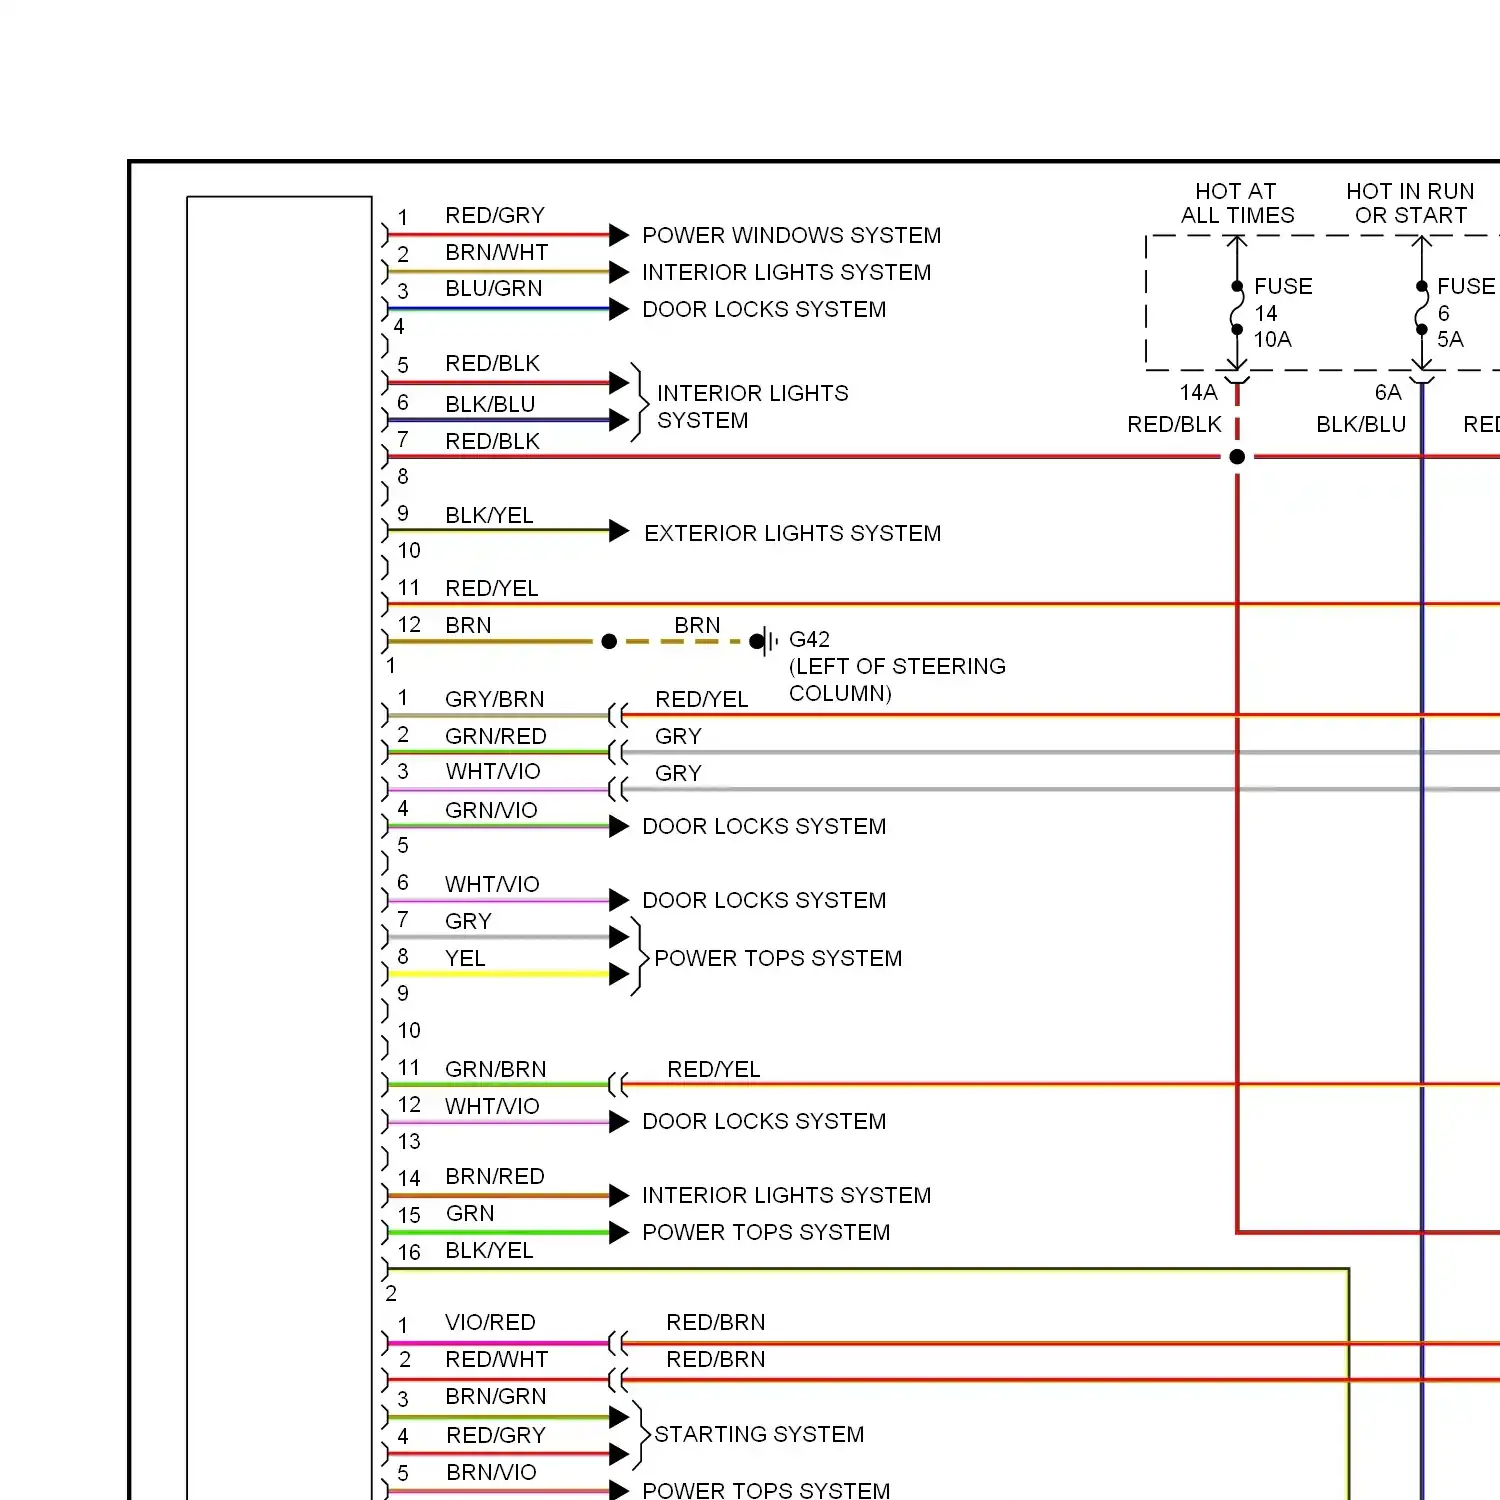Click the HOT IN RUN OR START heading
This screenshot has width=1500, height=1500.
pos(1410,203)
